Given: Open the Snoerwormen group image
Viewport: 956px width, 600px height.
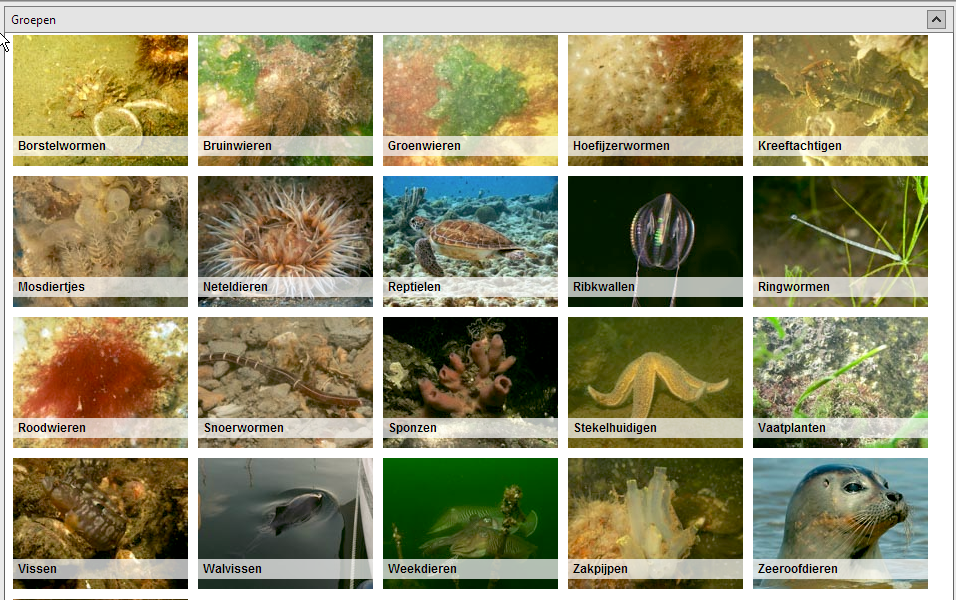Looking at the screenshot, I should pyautogui.click(x=285, y=382).
